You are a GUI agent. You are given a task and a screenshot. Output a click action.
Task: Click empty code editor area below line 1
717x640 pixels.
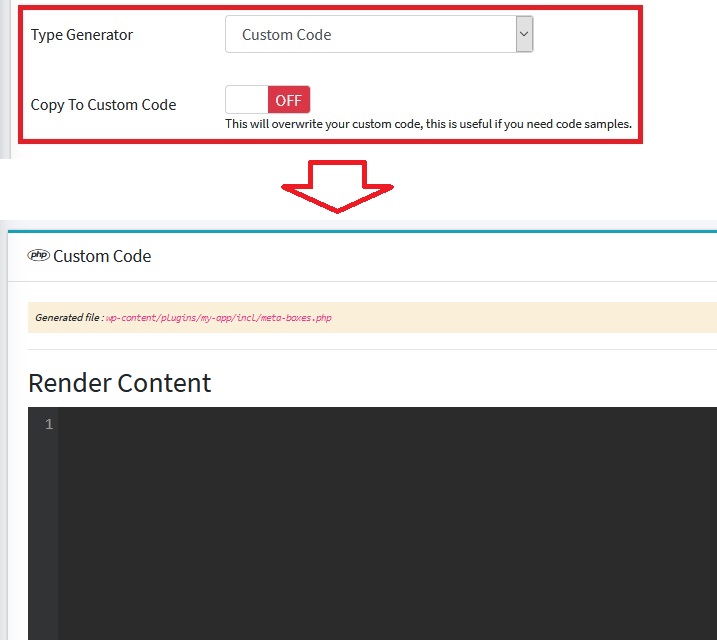[x=380, y=530]
